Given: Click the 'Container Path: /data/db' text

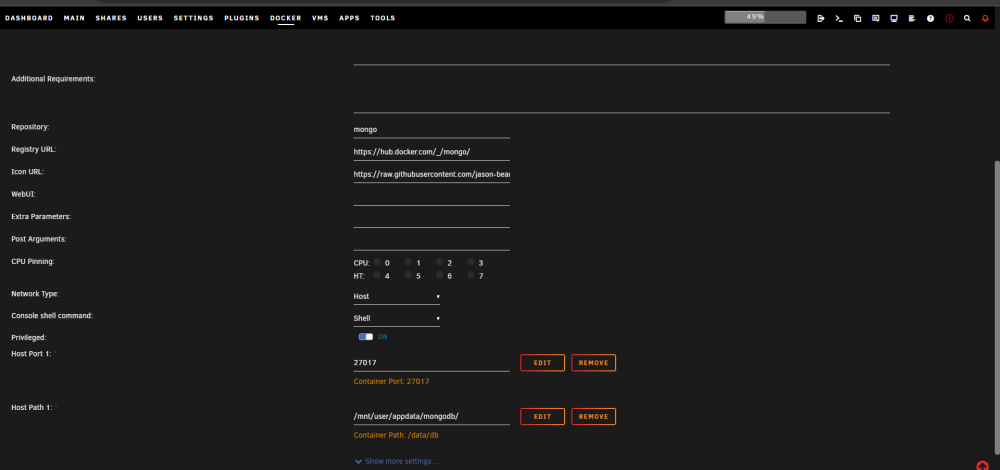Looking at the screenshot, I should pos(396,435).
